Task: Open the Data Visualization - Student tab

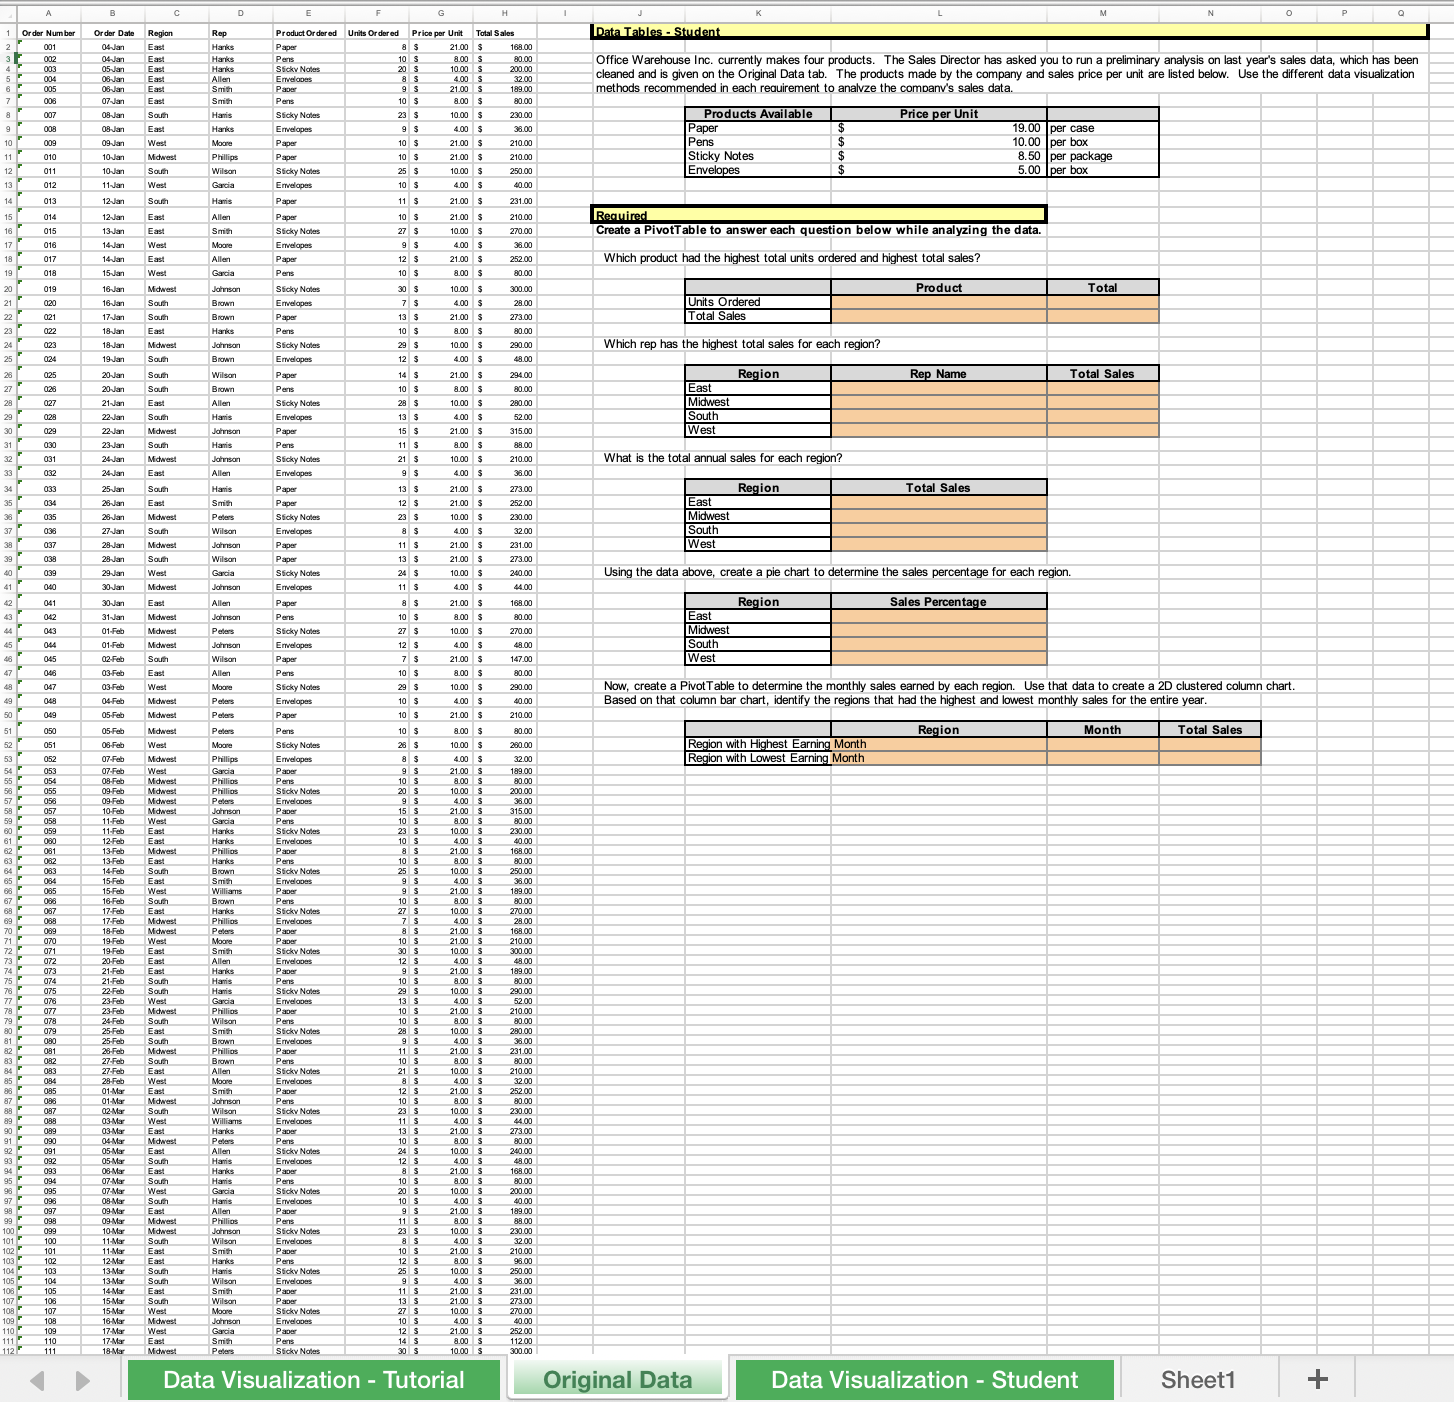Action: (x=921, y=1379)
